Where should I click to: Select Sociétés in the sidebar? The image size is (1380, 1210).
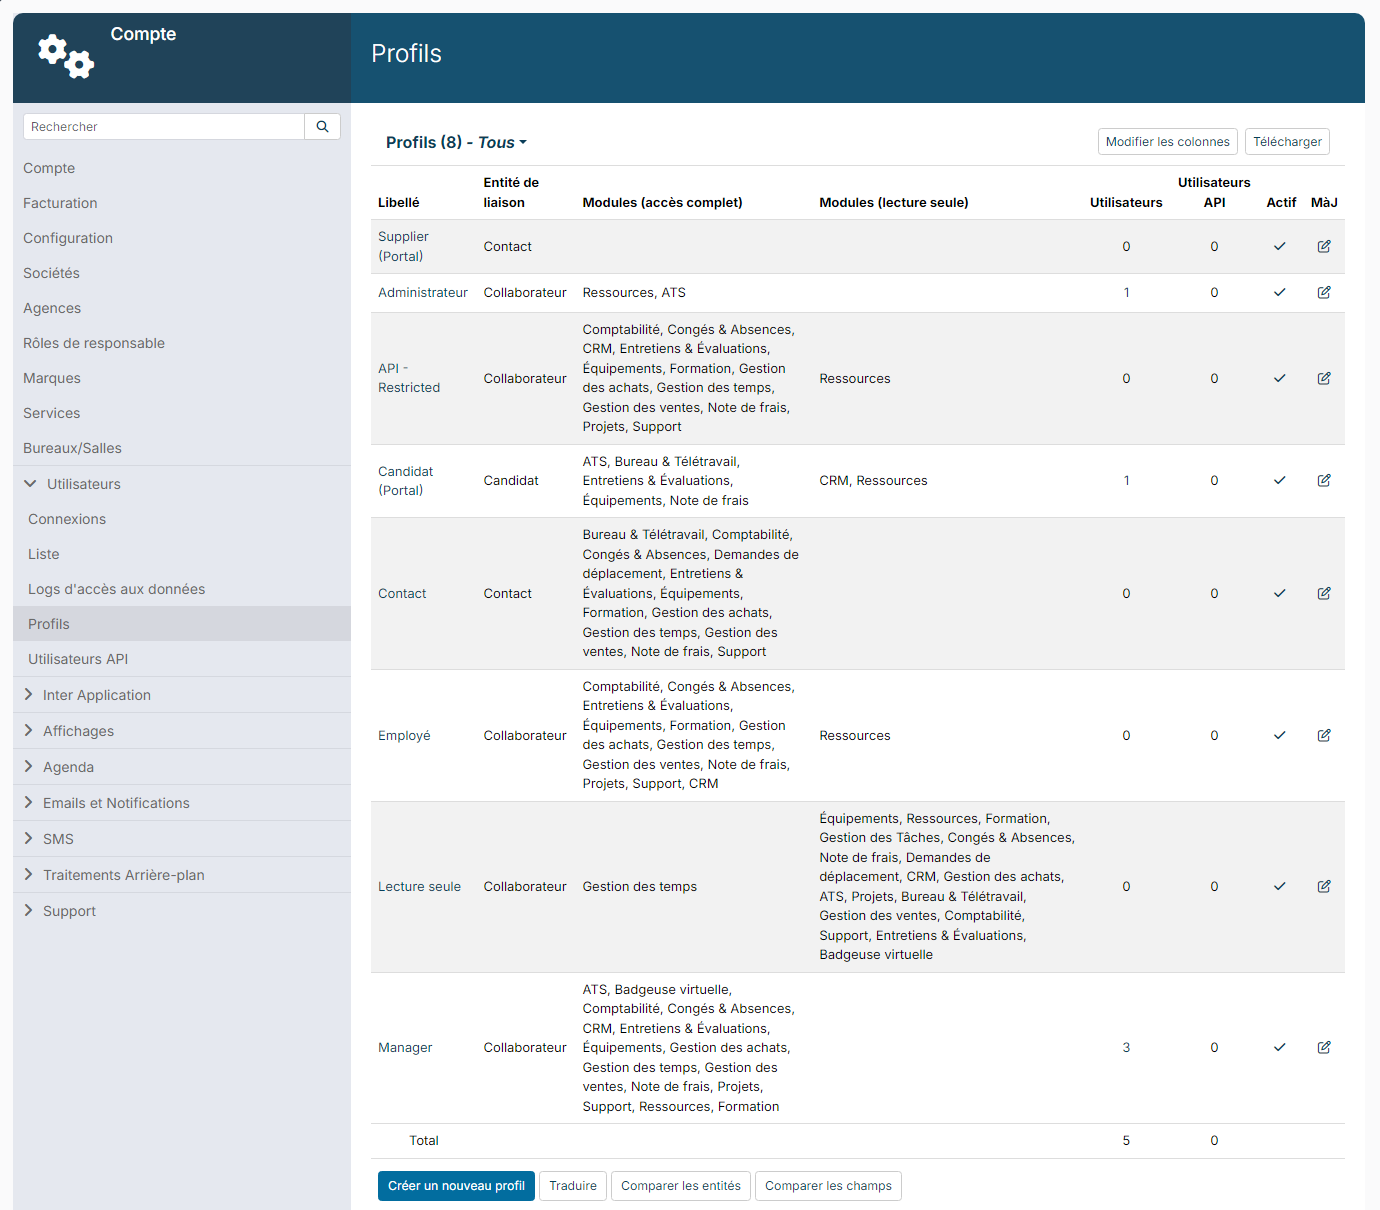(51, 273)
